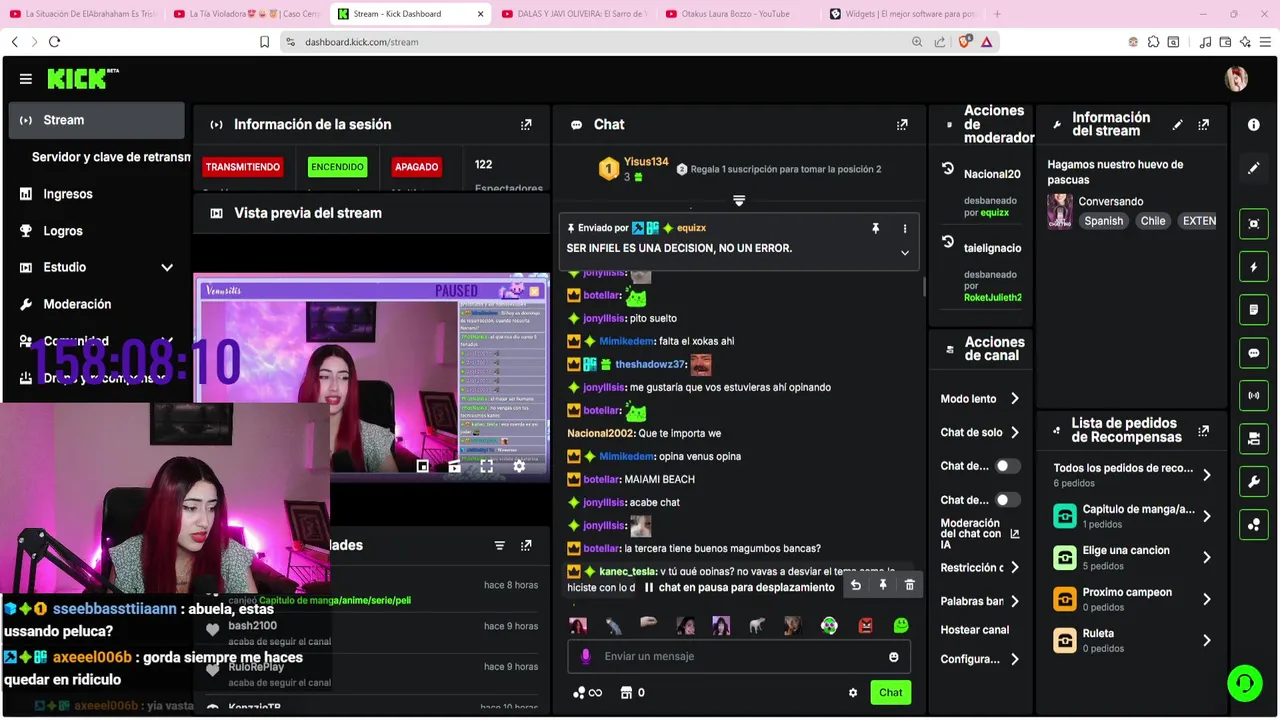
Task: Enter fullscreen in stream preview
Action: [x=487, y=466]
